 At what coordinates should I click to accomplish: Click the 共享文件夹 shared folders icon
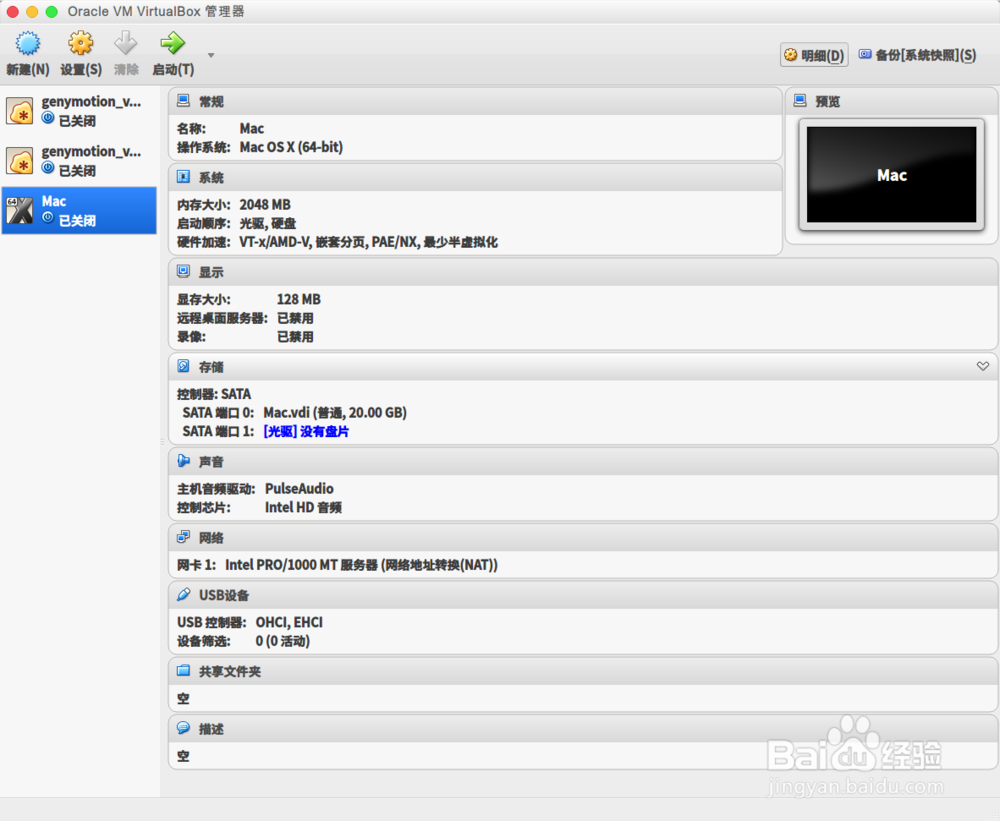click(182, 671)
